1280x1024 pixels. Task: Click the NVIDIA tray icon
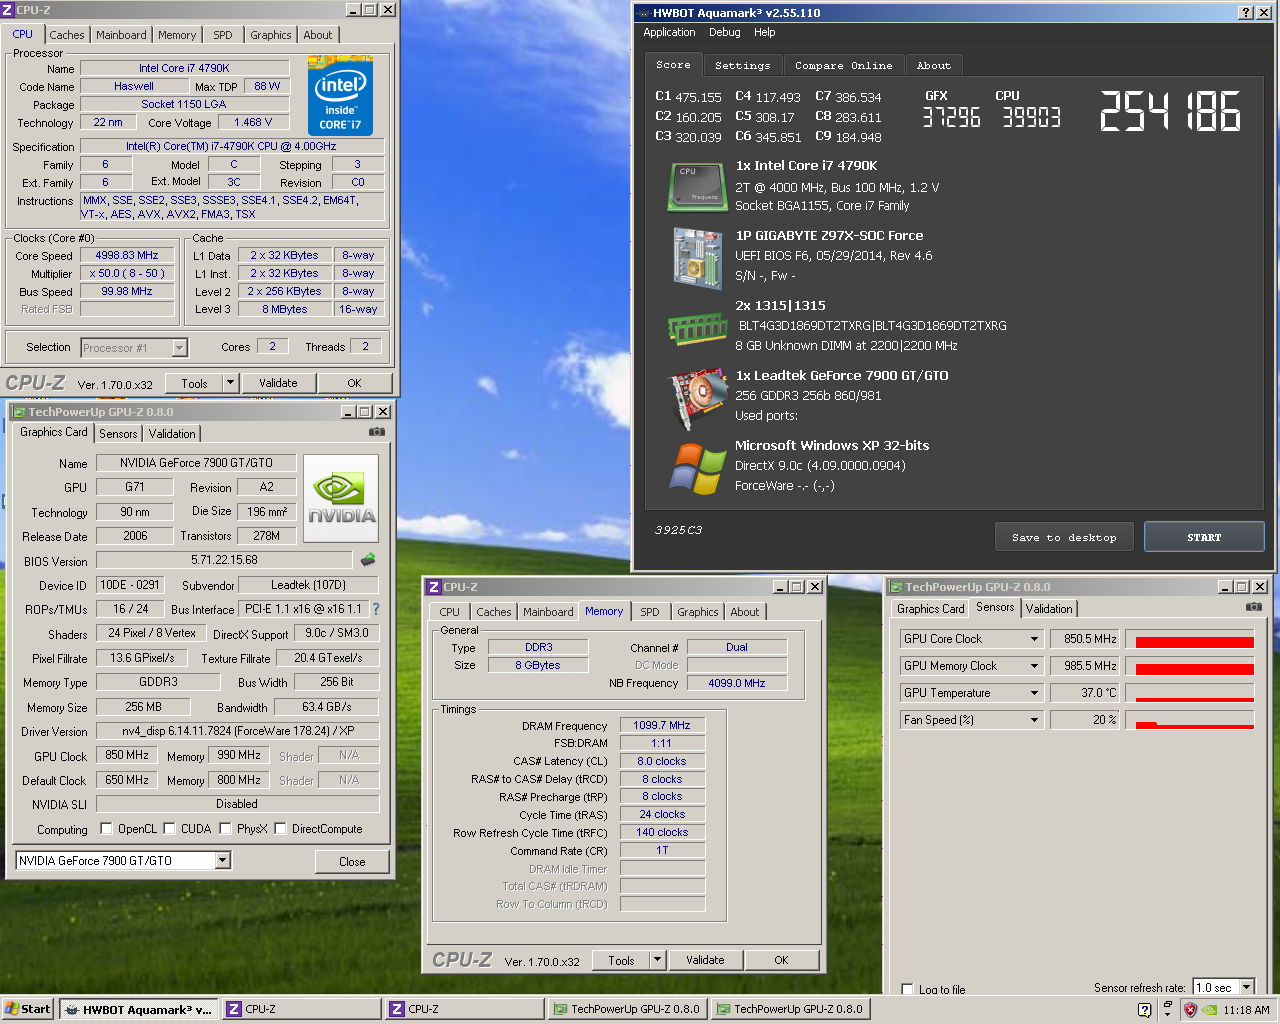click(1210, 1010)
